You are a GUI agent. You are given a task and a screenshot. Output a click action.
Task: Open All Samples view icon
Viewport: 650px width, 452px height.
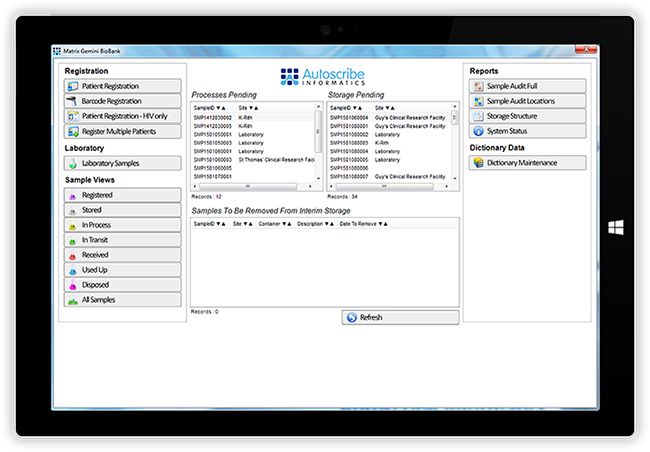[73, 300]
